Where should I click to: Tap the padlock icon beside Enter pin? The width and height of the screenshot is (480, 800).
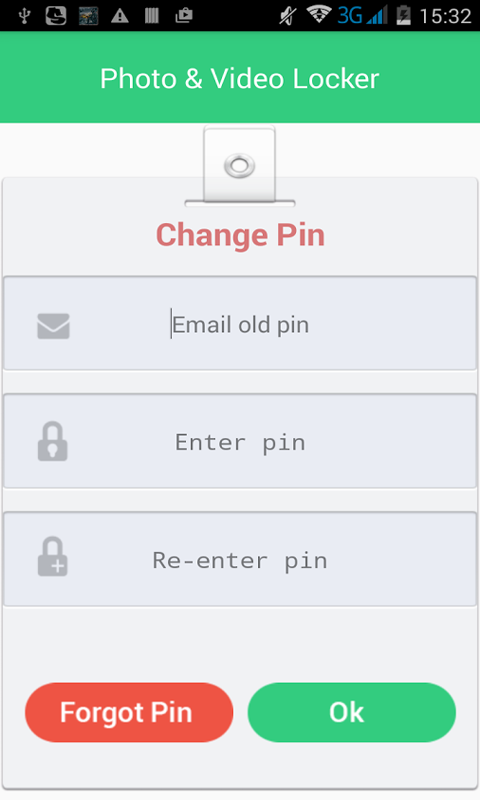(53, 441)
